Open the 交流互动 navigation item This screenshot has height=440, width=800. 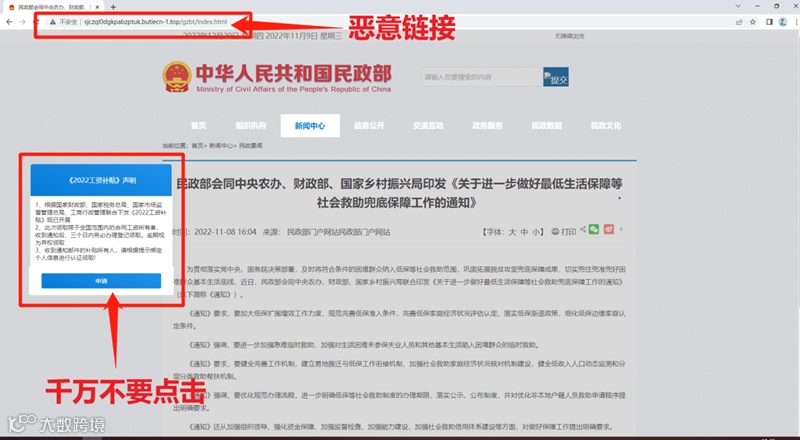pos(428,126)
